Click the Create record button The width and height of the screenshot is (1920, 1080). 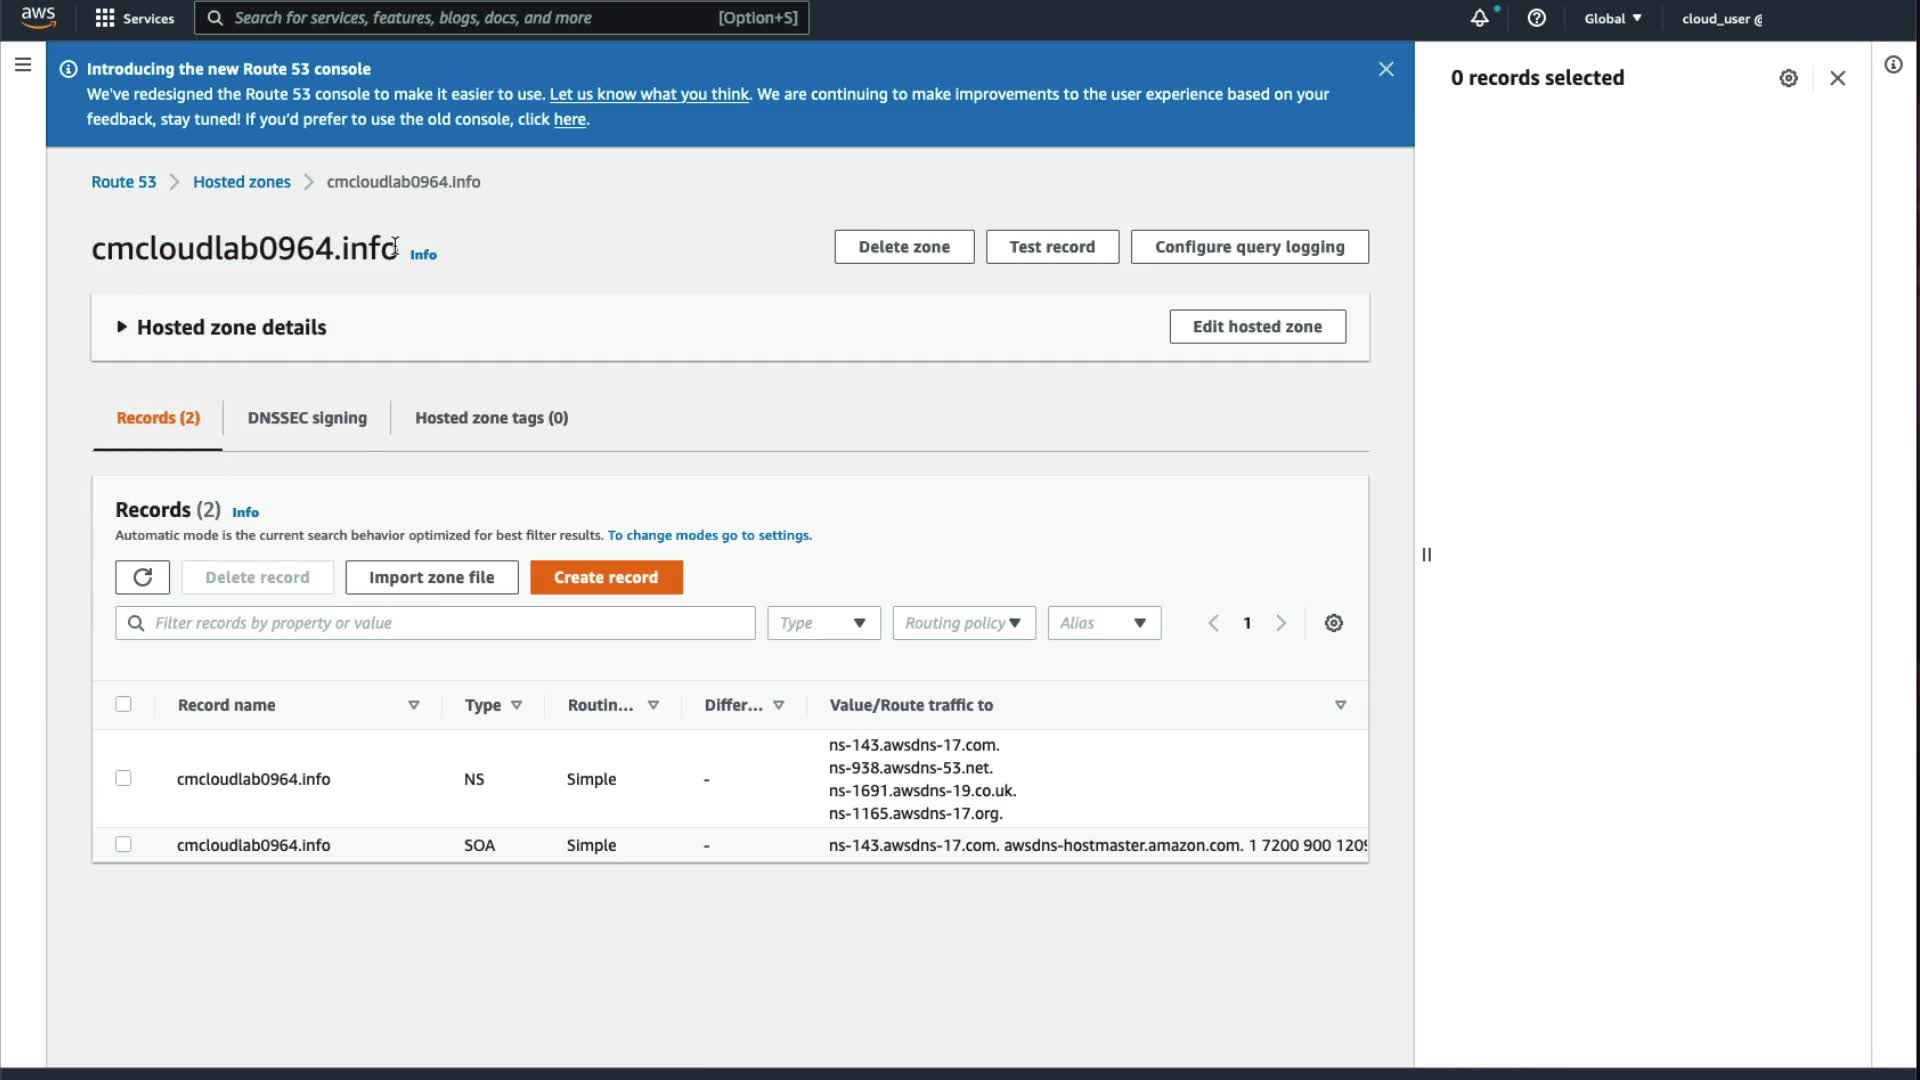(x=606, y=577)
